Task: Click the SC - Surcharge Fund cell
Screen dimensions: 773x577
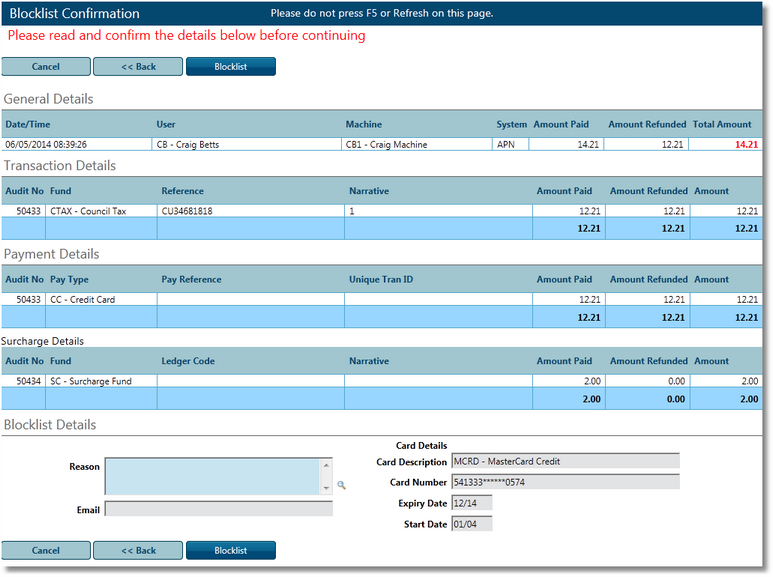Action: tap(101, 381)
